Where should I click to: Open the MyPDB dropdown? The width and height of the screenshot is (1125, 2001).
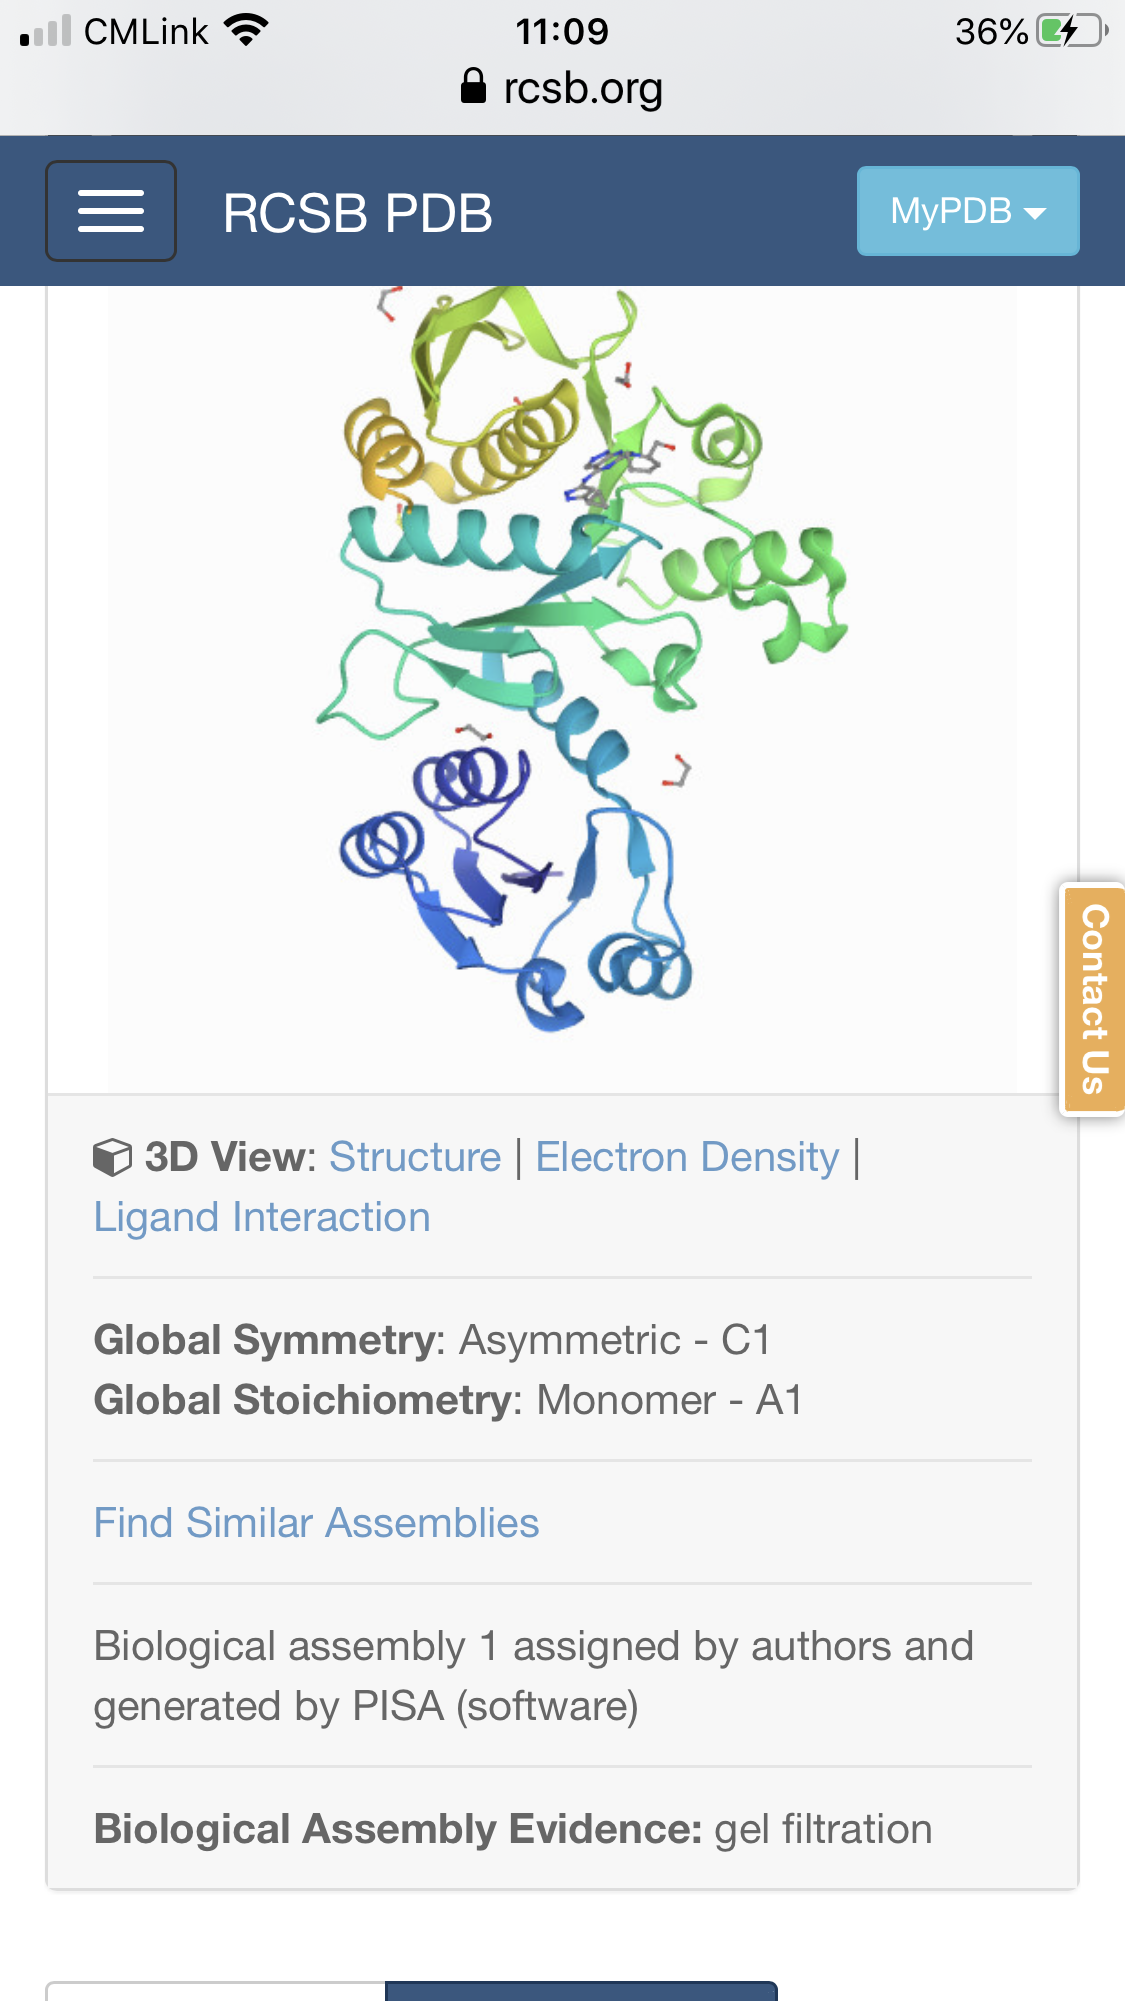pos(967,211)
